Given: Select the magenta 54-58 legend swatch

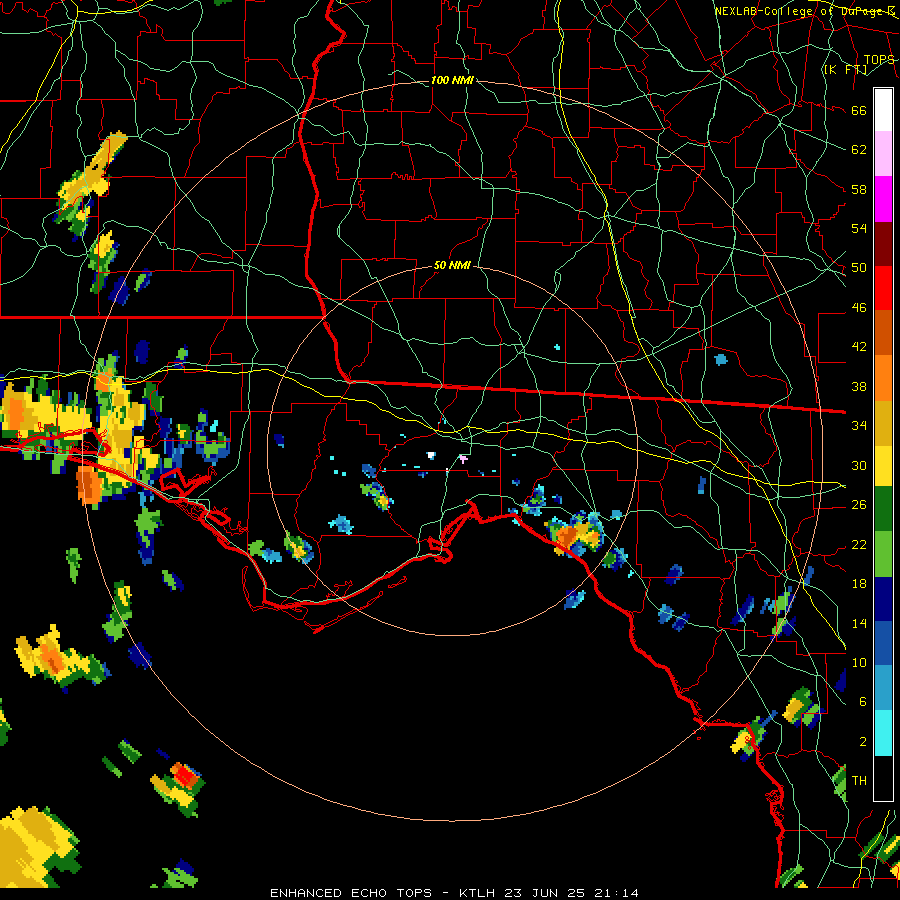Looking at the screenshot, I should coord(883,199).
